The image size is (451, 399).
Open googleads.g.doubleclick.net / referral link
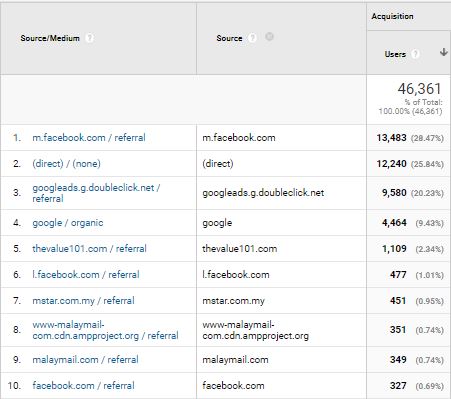click(x=96, y=193)
